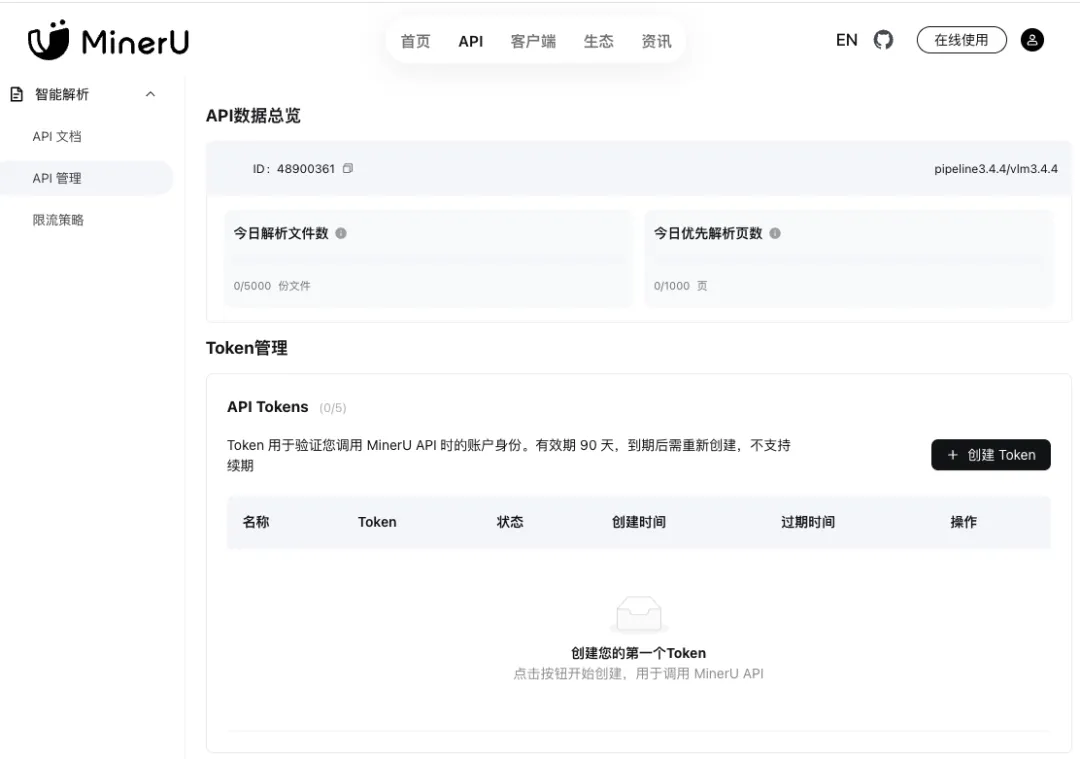Screen dimensions: 1080x759
Task: Click the API数据总览 heading
Action: click(253, 116)
